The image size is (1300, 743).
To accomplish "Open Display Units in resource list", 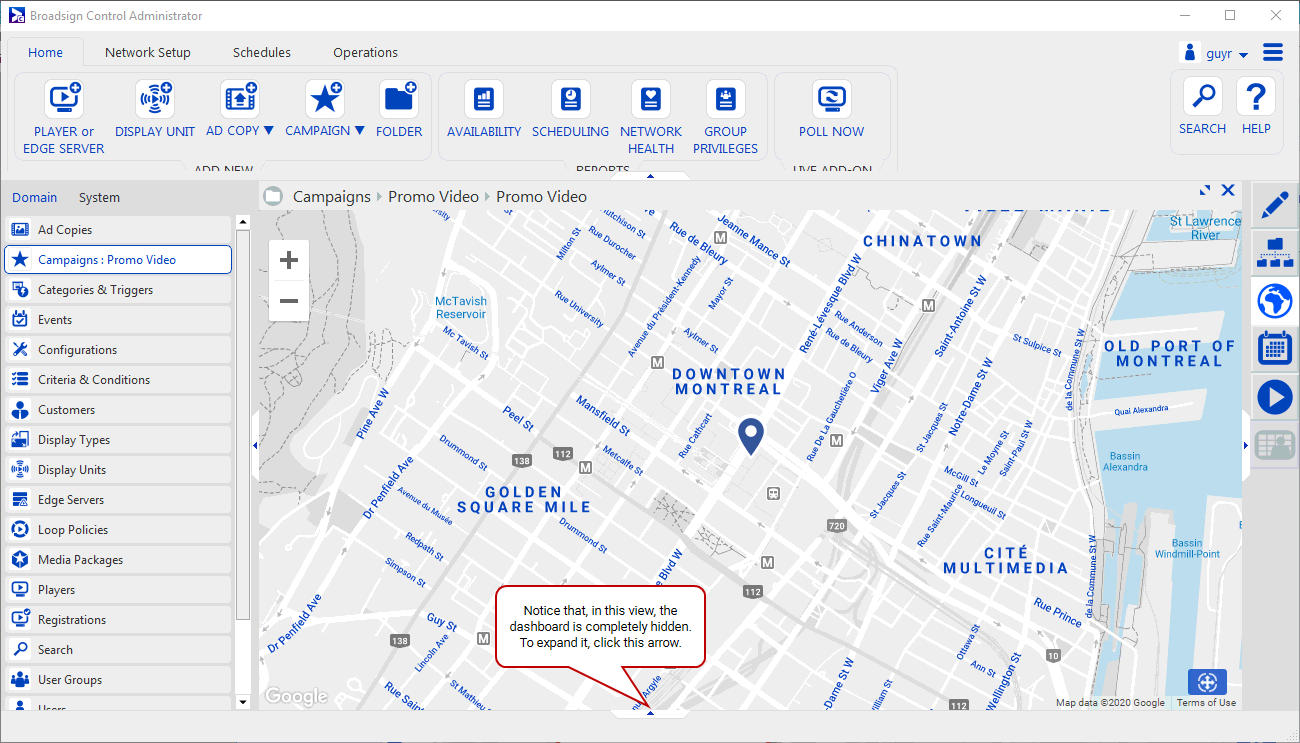I will tap(118, 470).
